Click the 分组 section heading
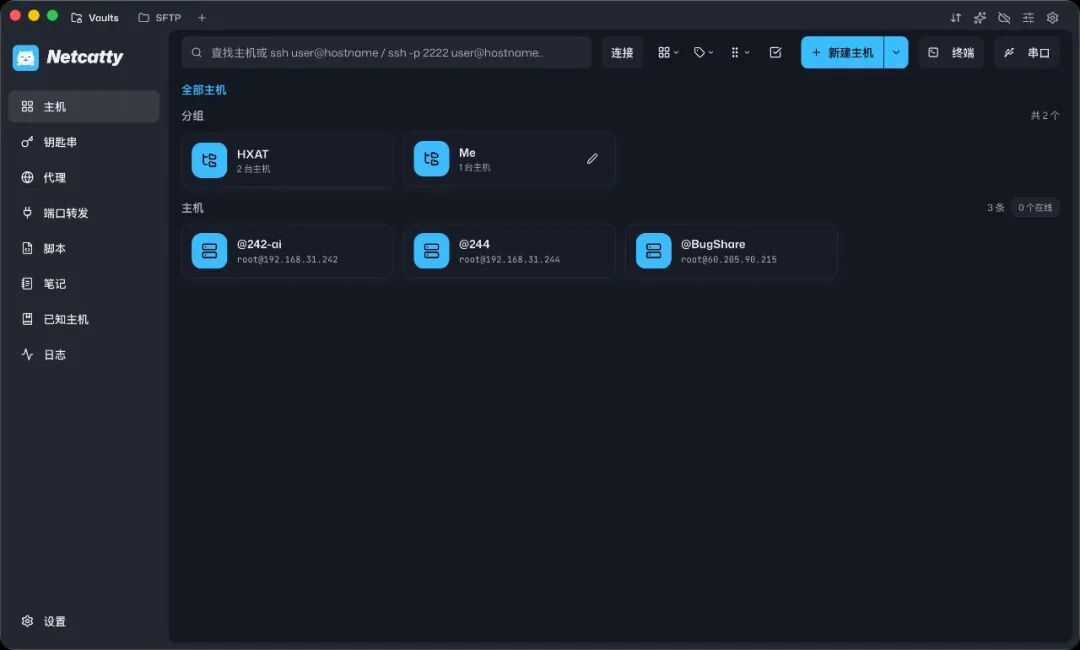This screenshot has width=1080, height=650. (193, 116)
